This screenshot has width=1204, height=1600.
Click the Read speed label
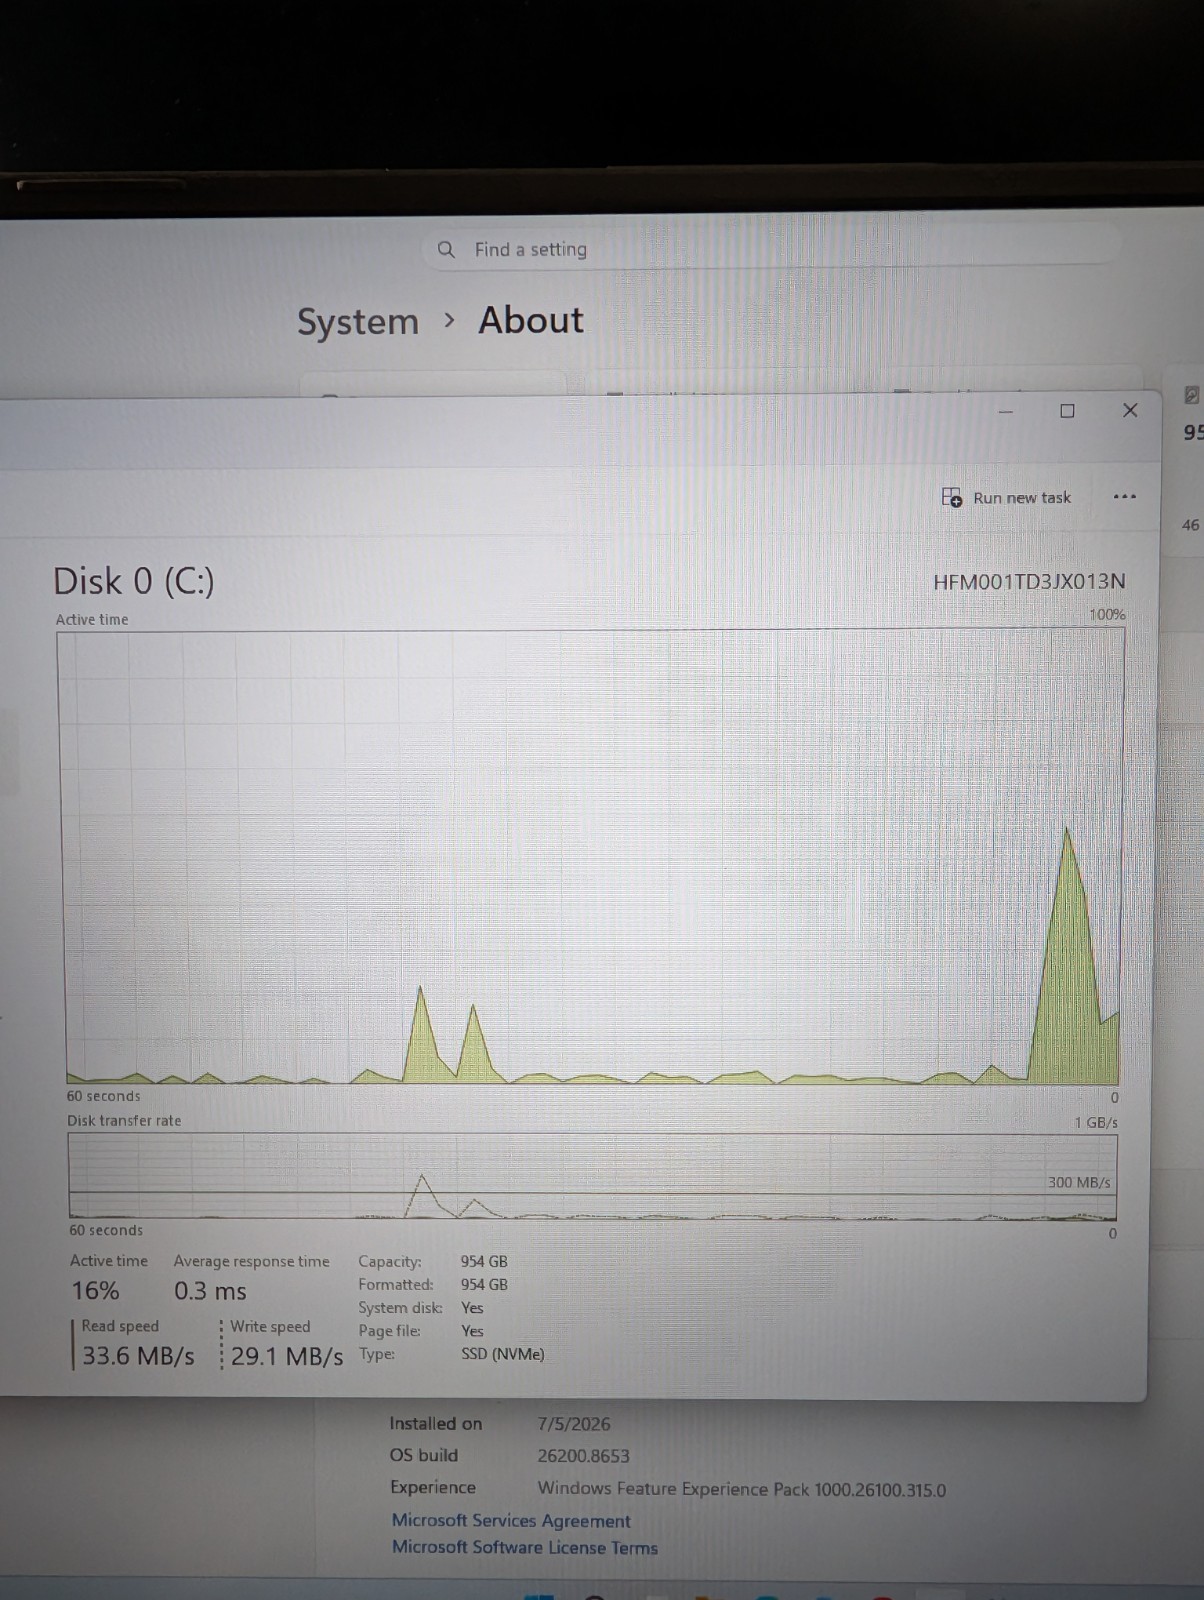(x=120, y=1326)
